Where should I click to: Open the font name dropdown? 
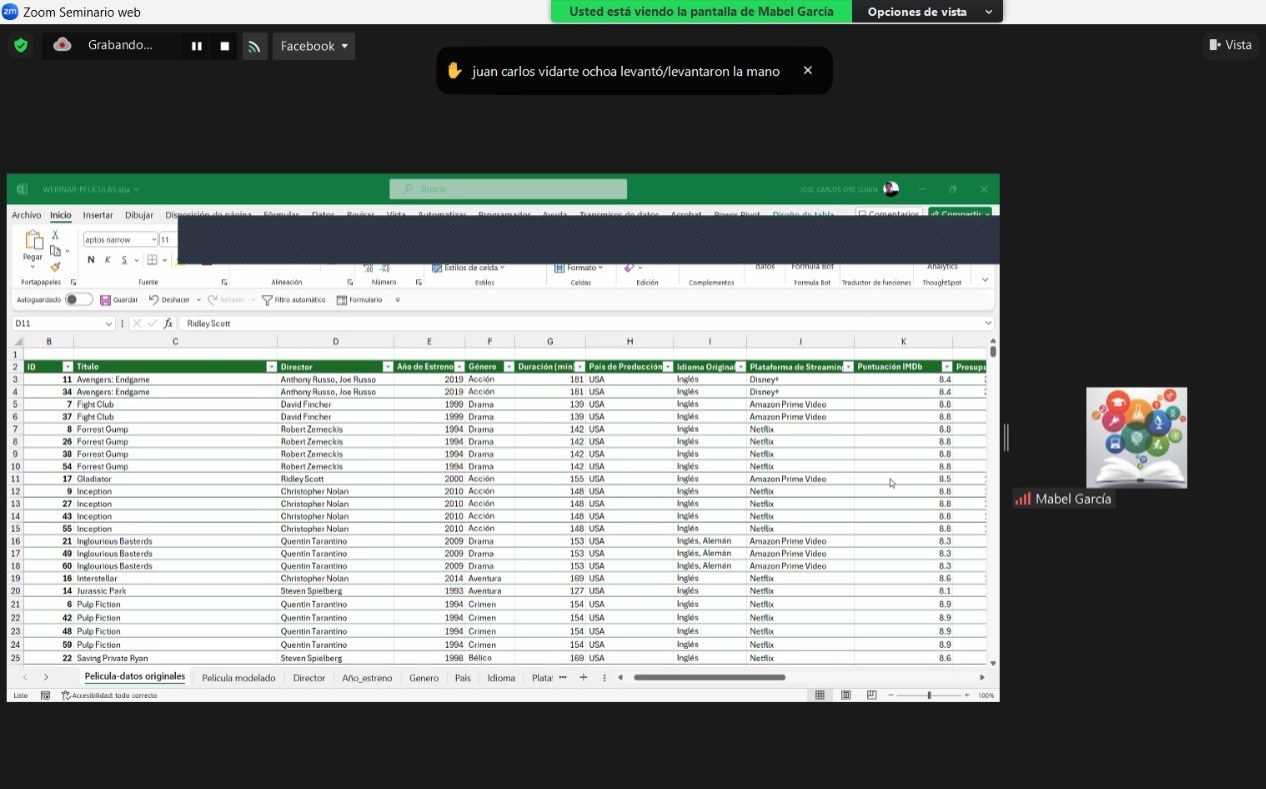[x=153, y=240]
